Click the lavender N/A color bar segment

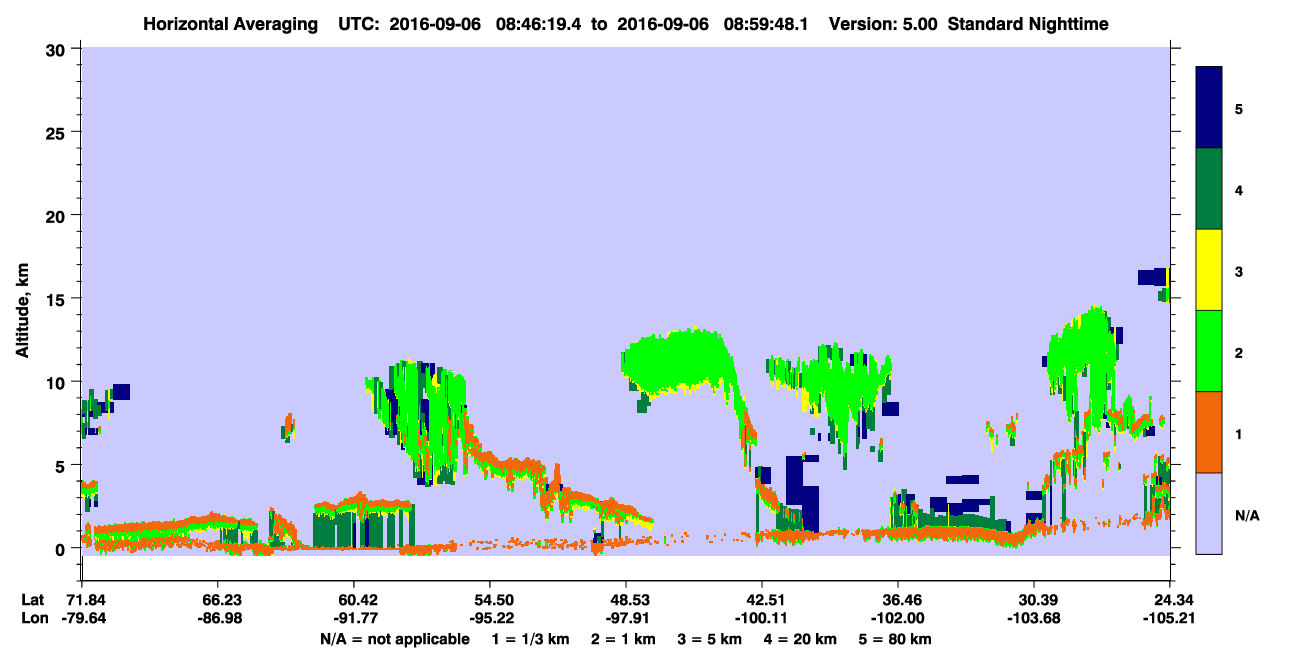pos(1209,513)
